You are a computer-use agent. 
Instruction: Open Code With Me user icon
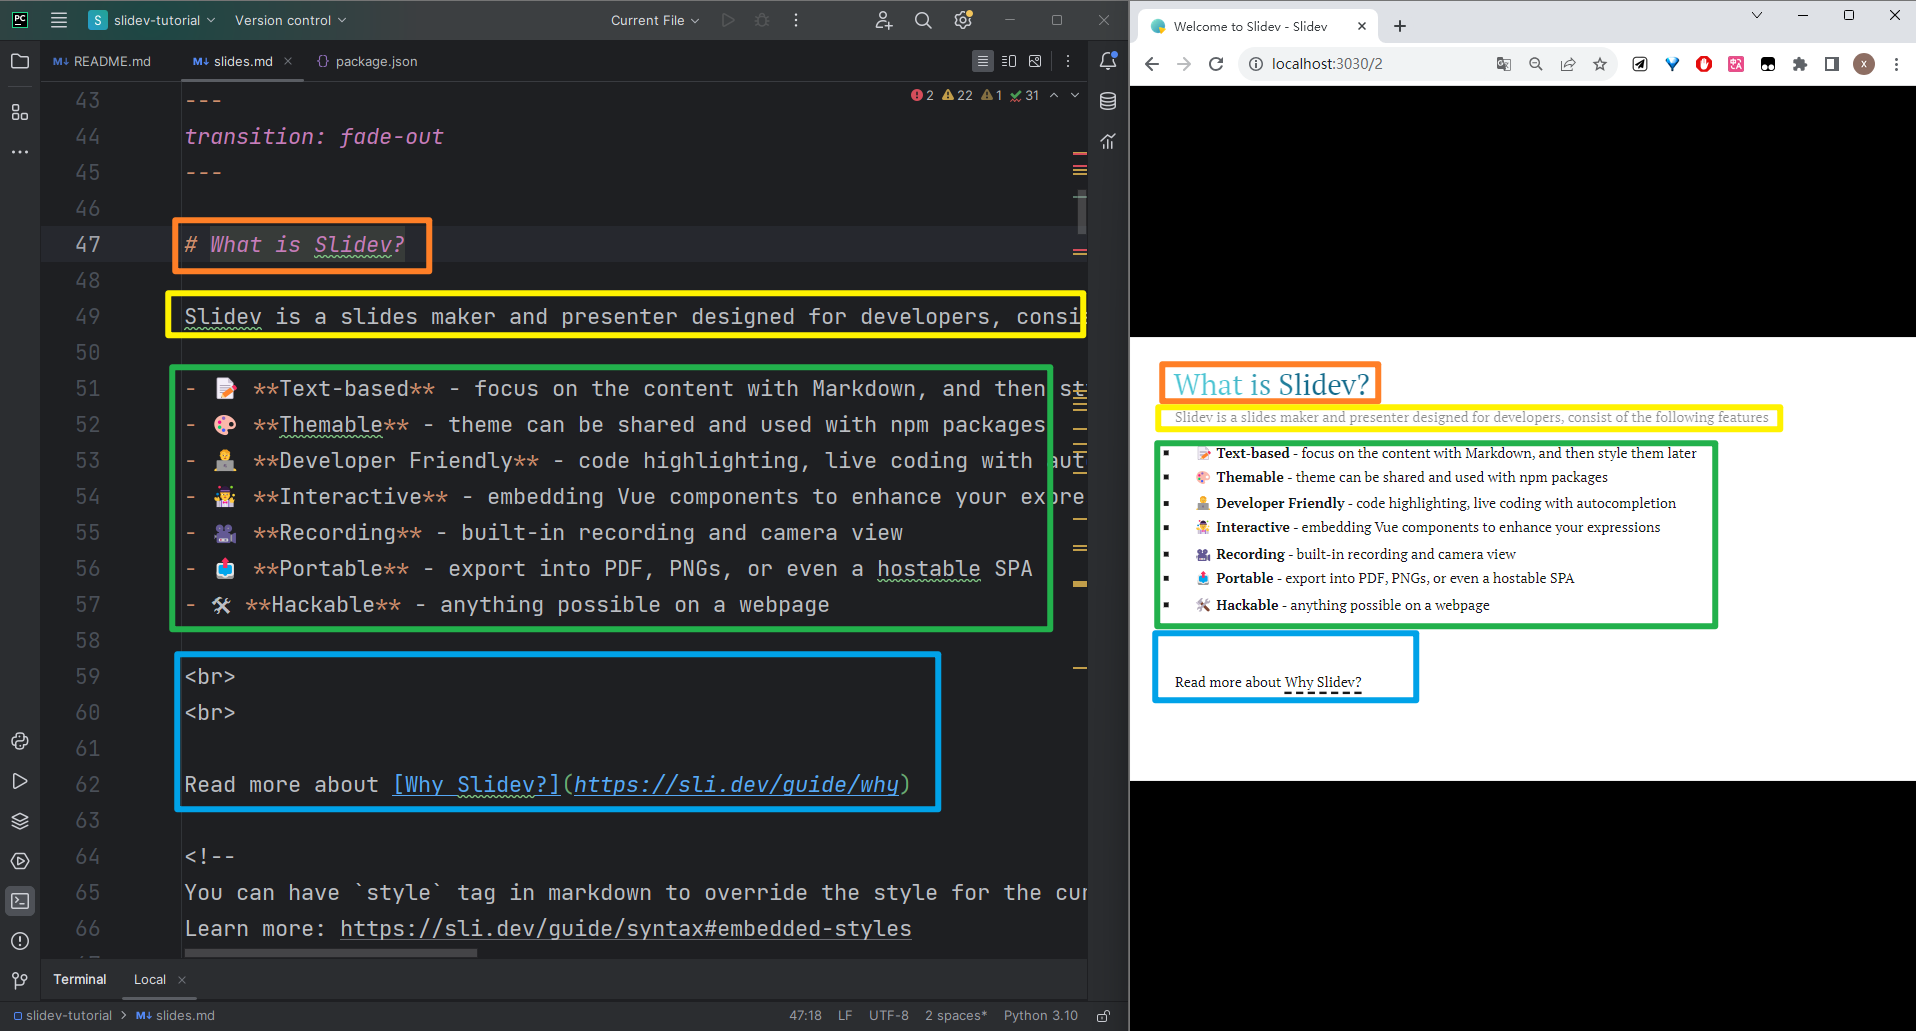pyautogui.click(x=883, y=20)
